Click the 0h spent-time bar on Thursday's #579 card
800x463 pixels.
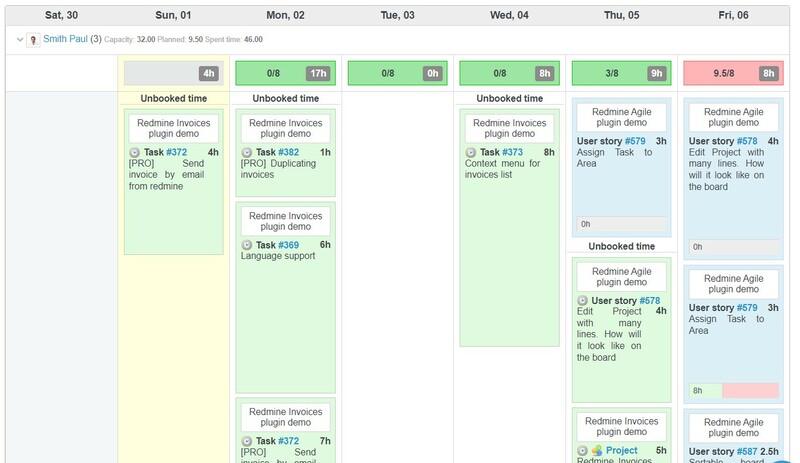(621, 224)
